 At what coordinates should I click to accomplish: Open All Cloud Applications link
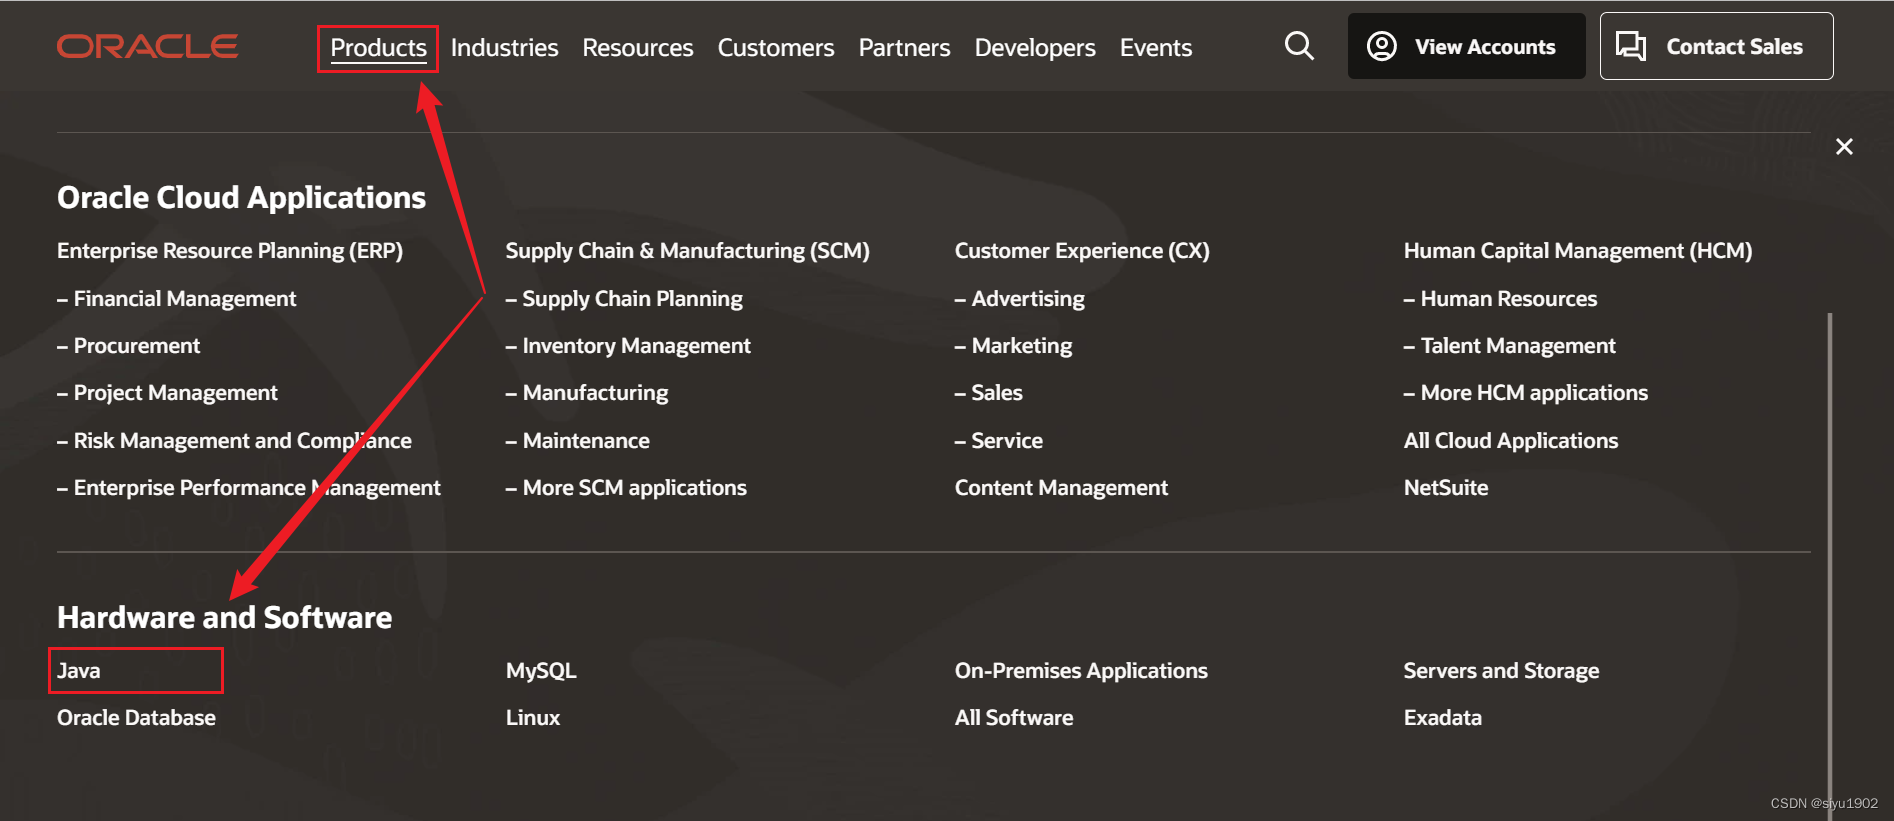(x=1511, y=441)
